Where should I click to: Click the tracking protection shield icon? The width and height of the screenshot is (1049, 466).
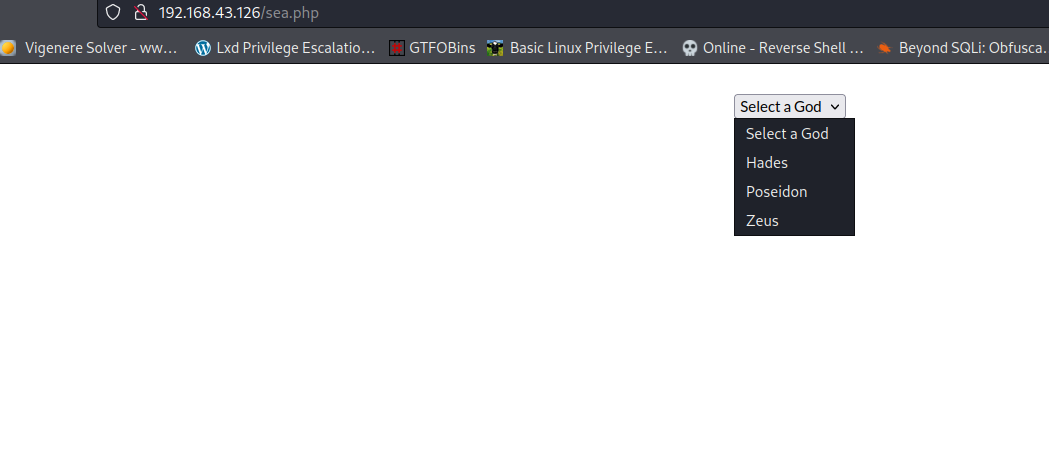(113, 13)
